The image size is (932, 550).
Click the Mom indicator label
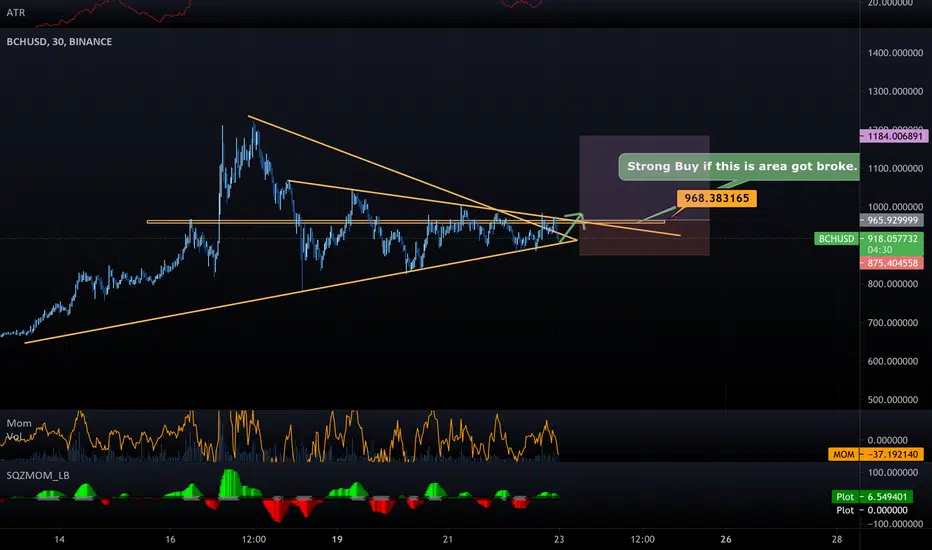tap(19, 423)
